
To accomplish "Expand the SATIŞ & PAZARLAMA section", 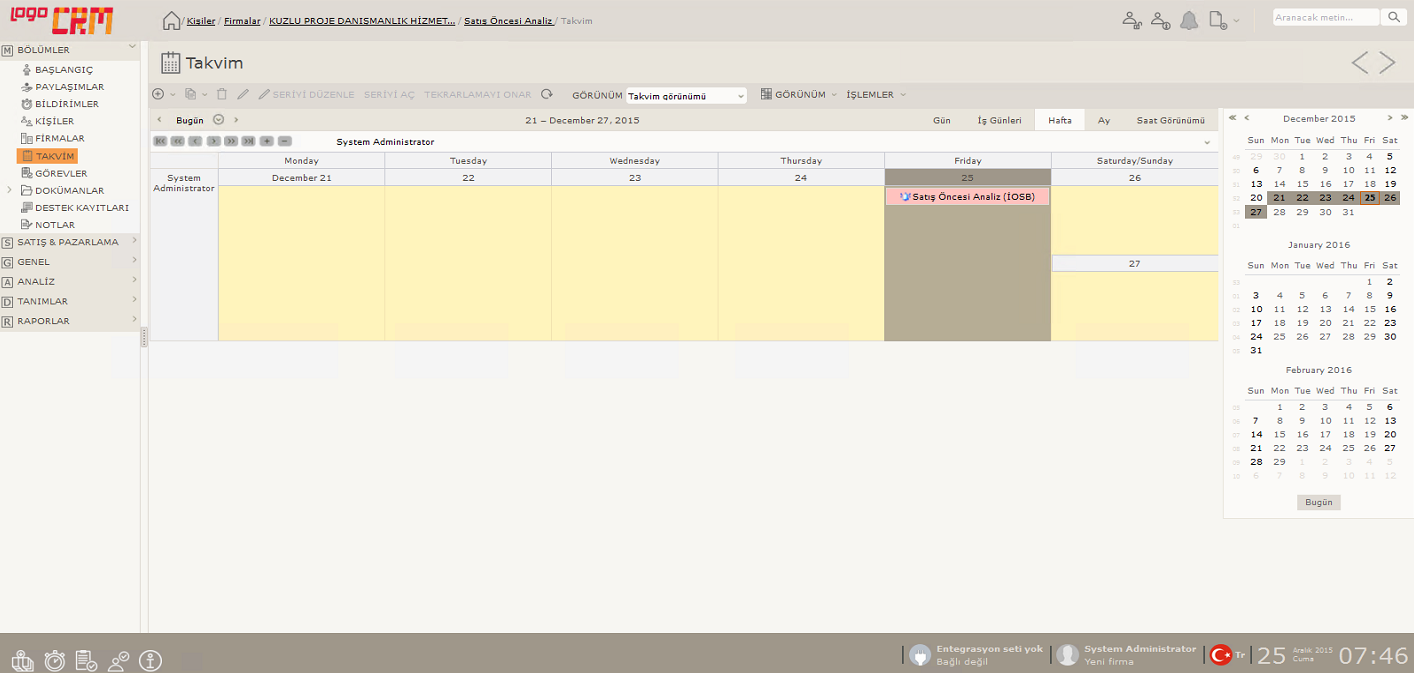I will pyautogui.click(x=68, y=242).
